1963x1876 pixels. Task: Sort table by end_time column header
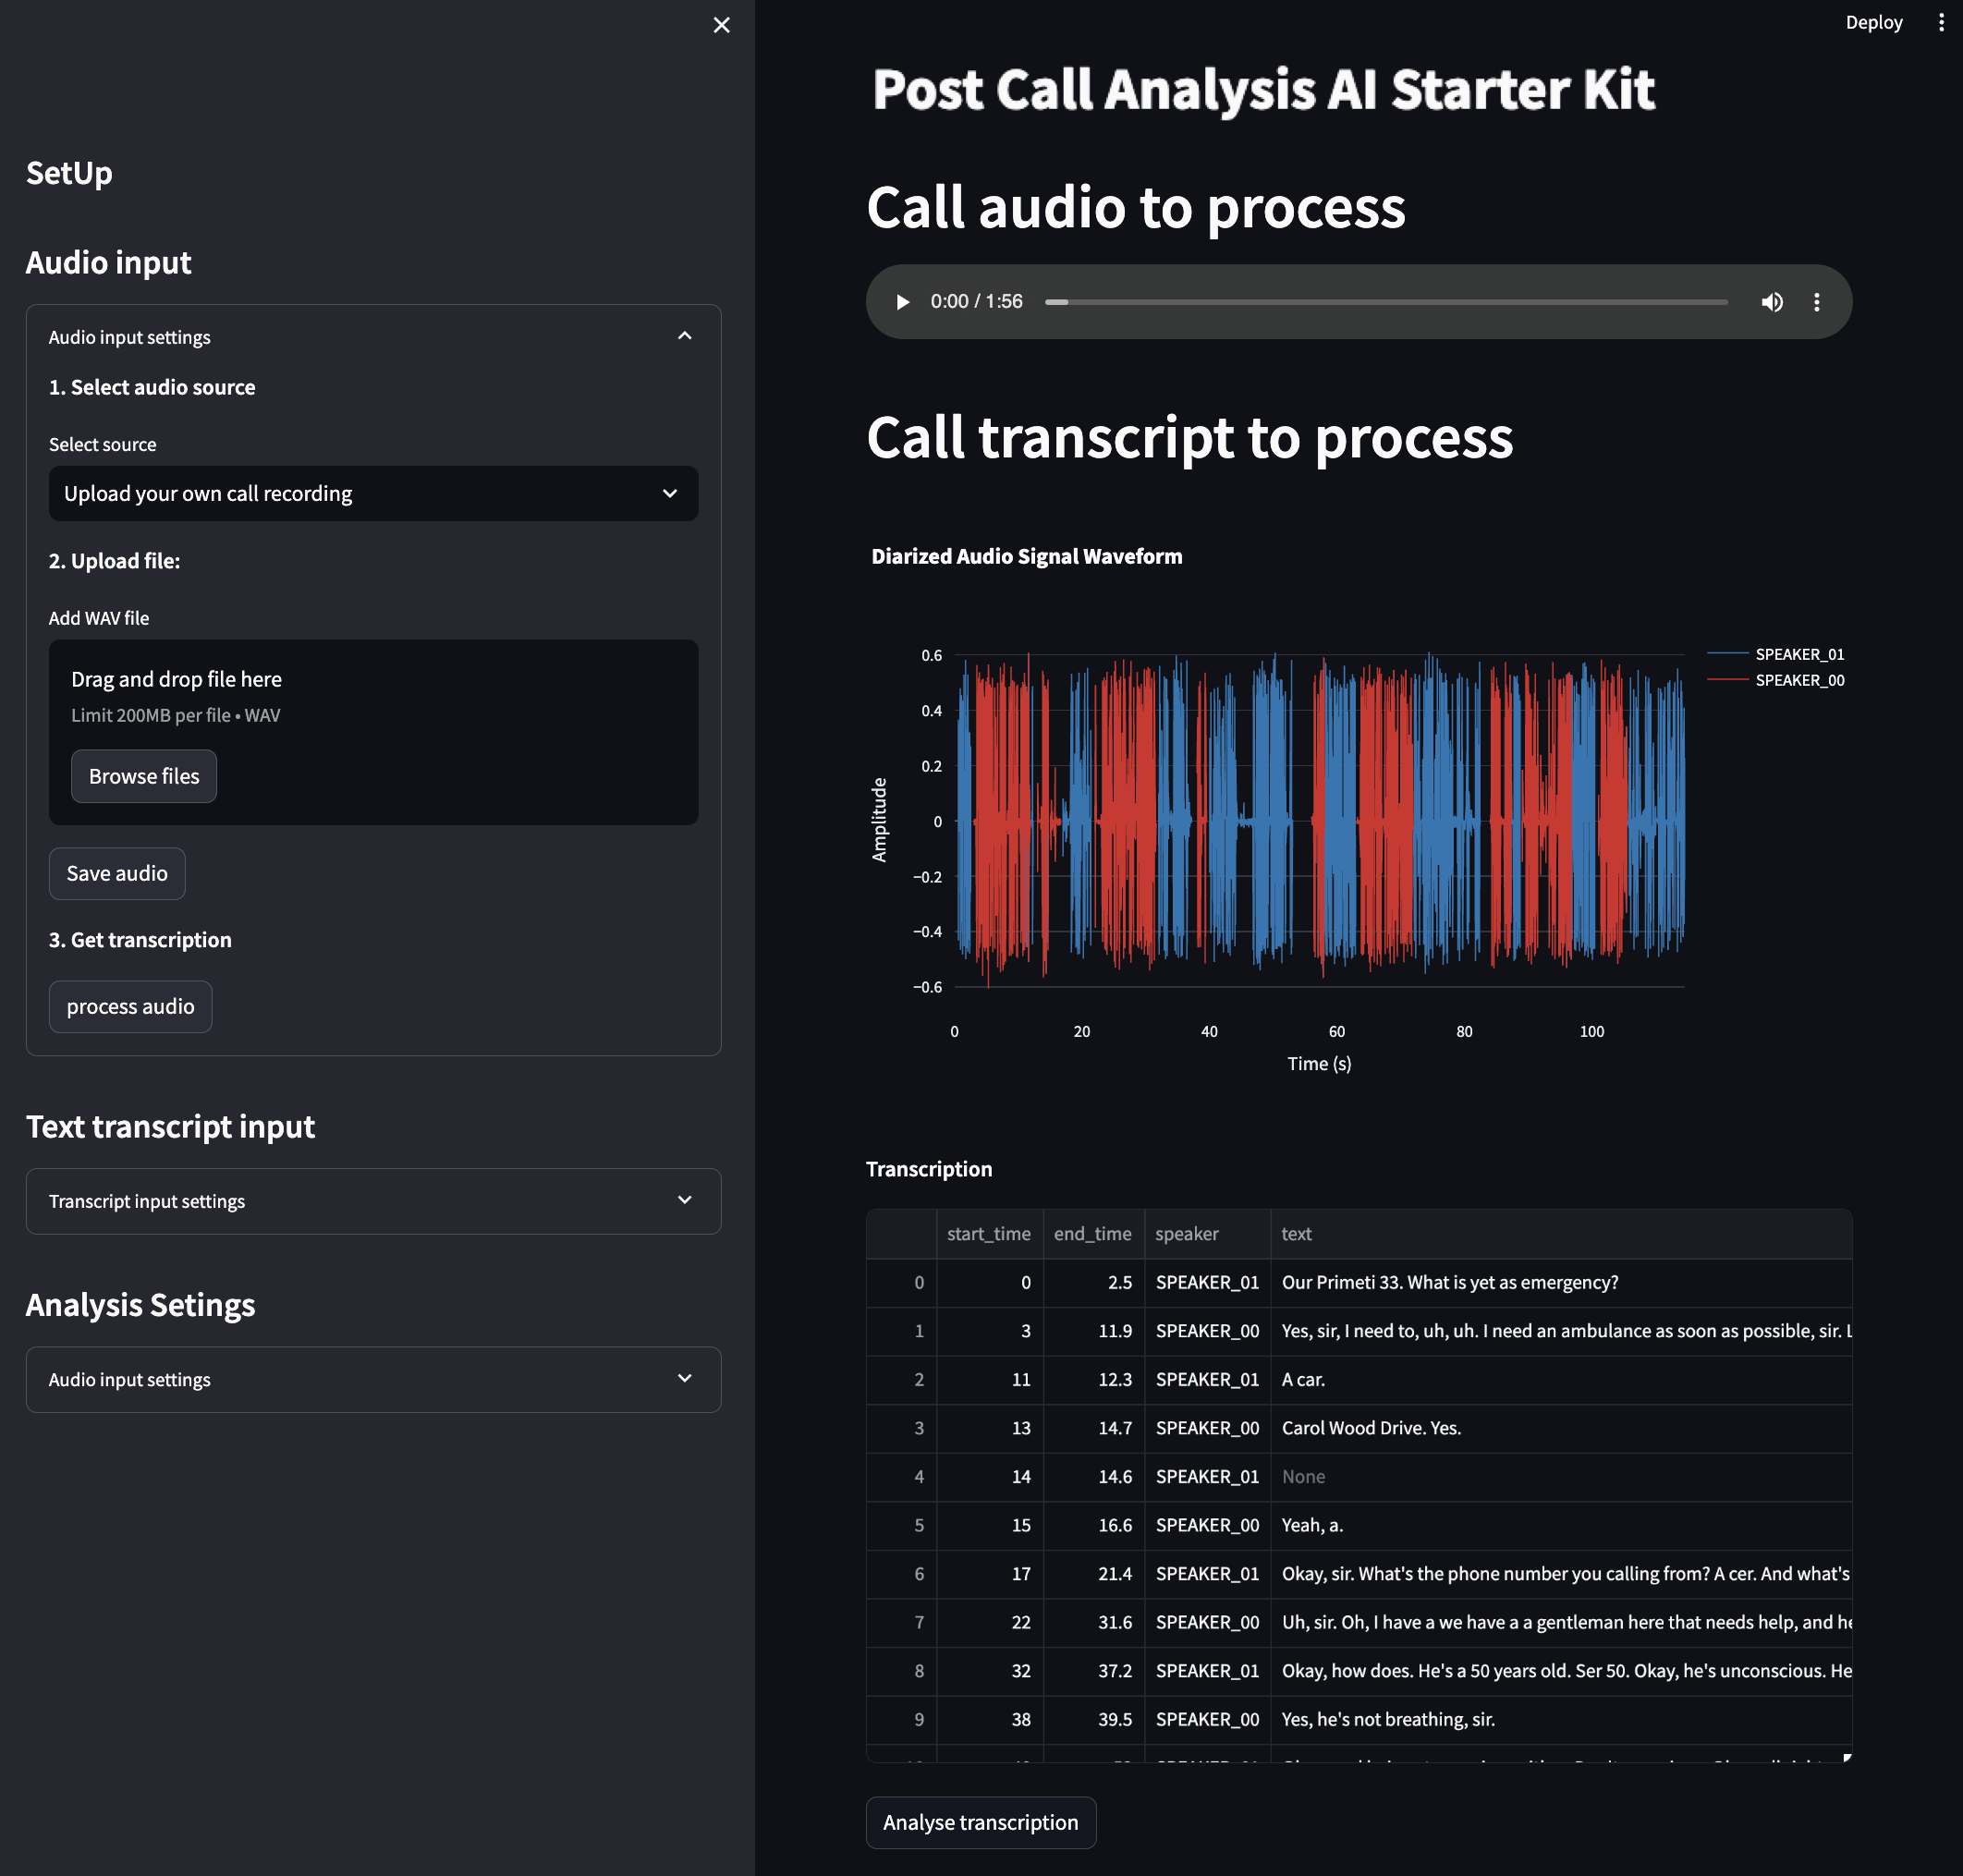[1093, 1234]
